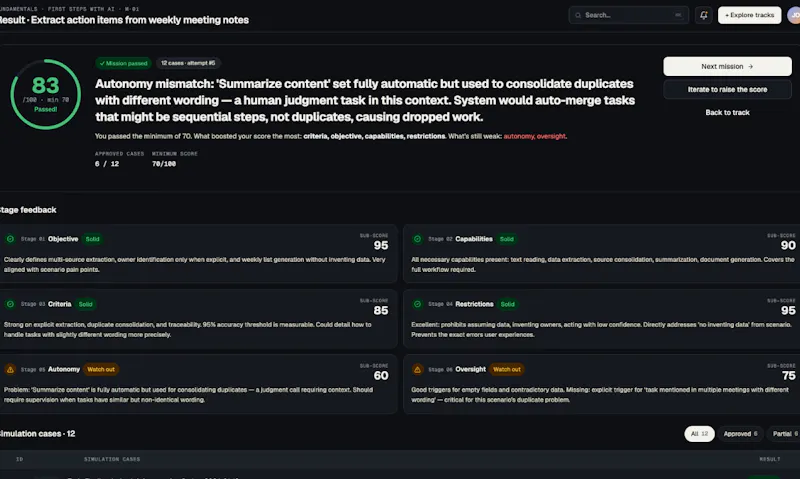Click the Oversight warning triangle icon

point(417,369)
